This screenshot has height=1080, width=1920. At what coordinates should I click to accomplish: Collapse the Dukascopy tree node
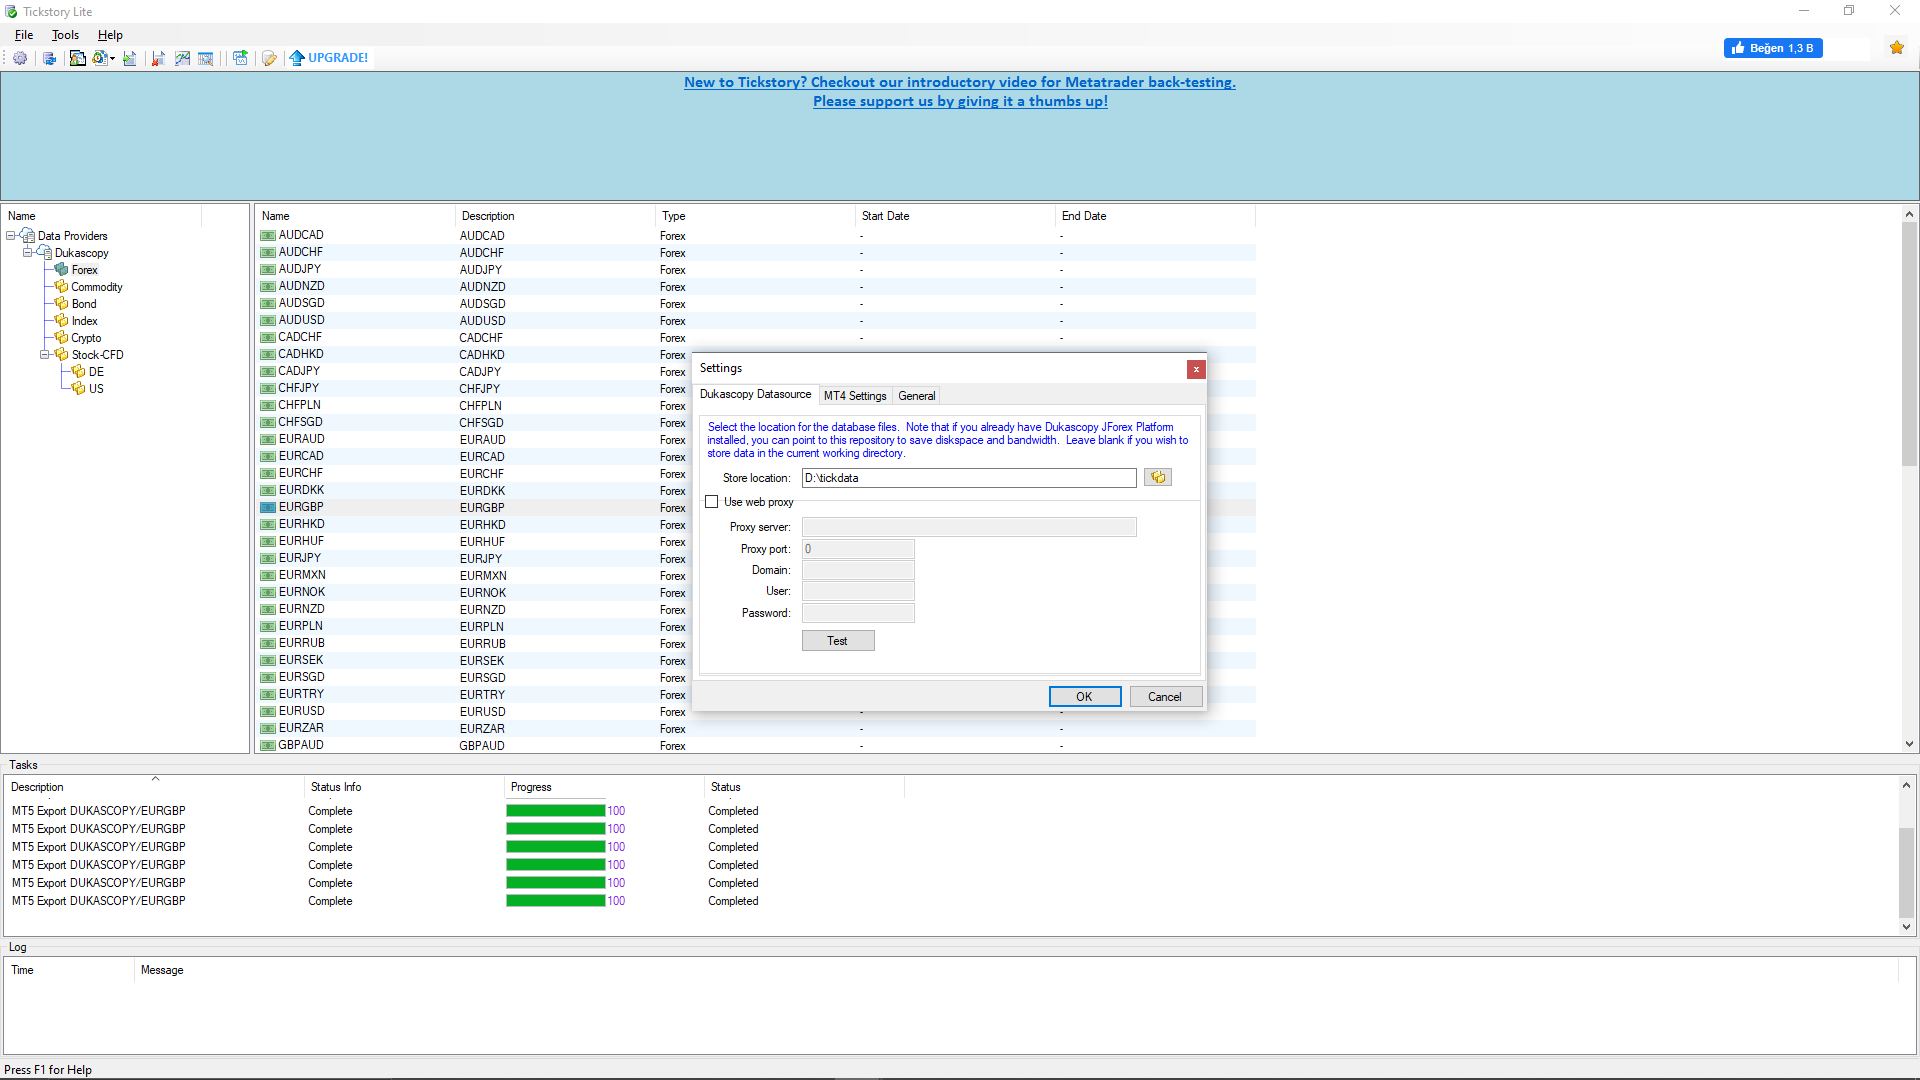pos(28,253)
